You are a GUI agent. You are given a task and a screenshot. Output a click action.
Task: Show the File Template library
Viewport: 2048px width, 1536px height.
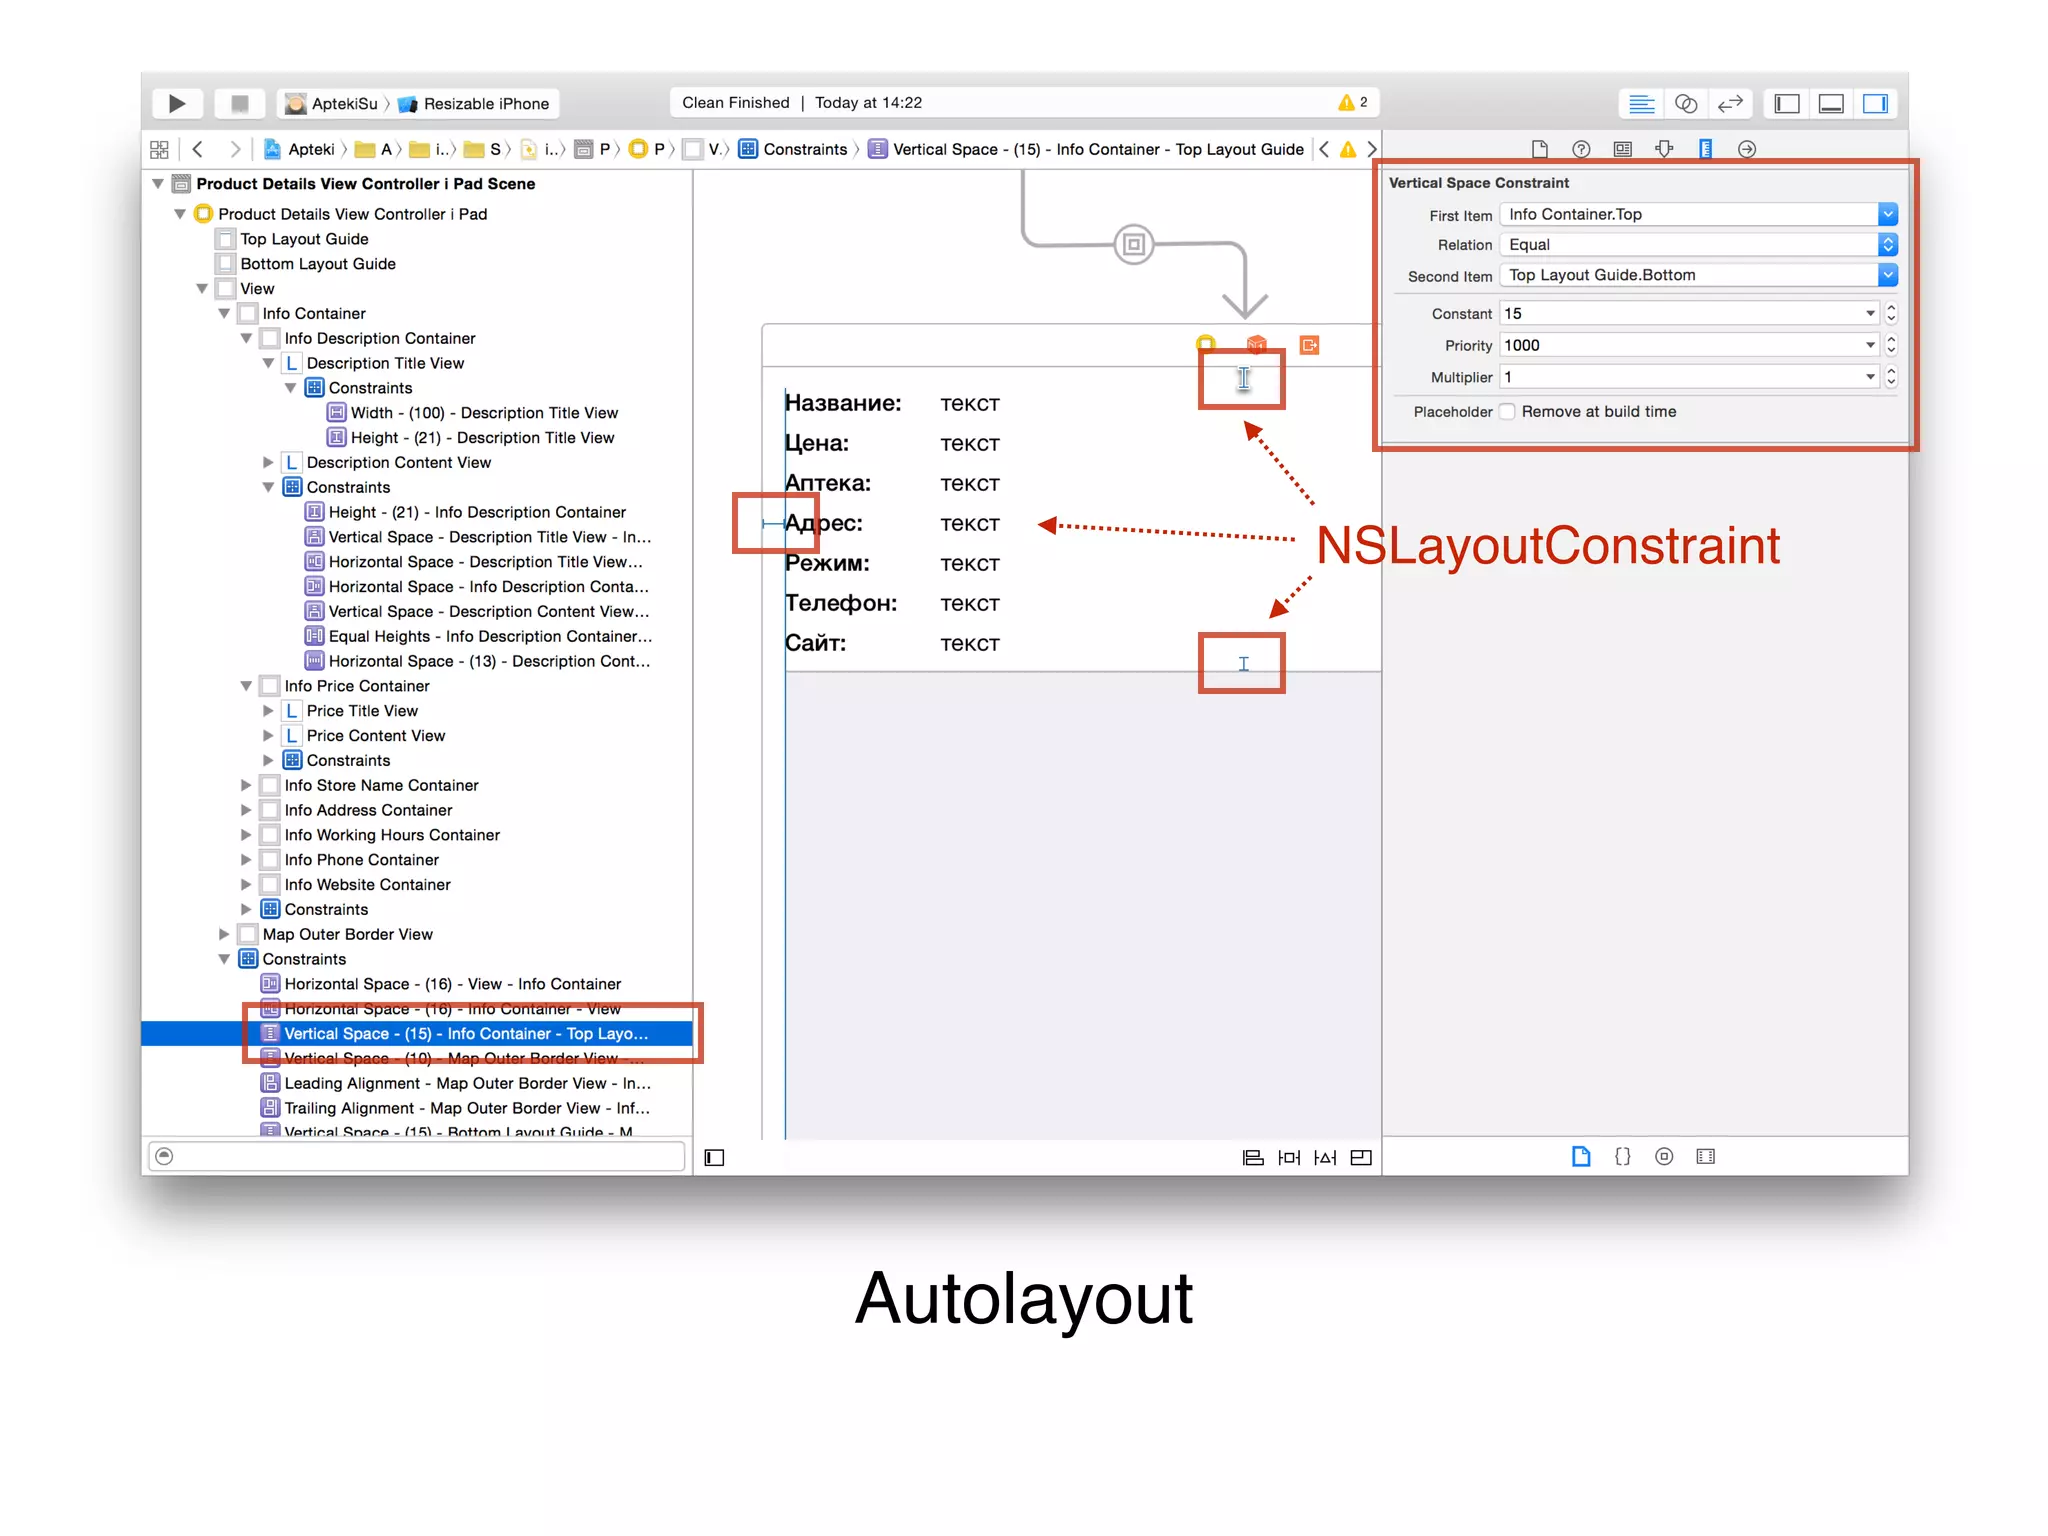(x=1581, y=1157)
